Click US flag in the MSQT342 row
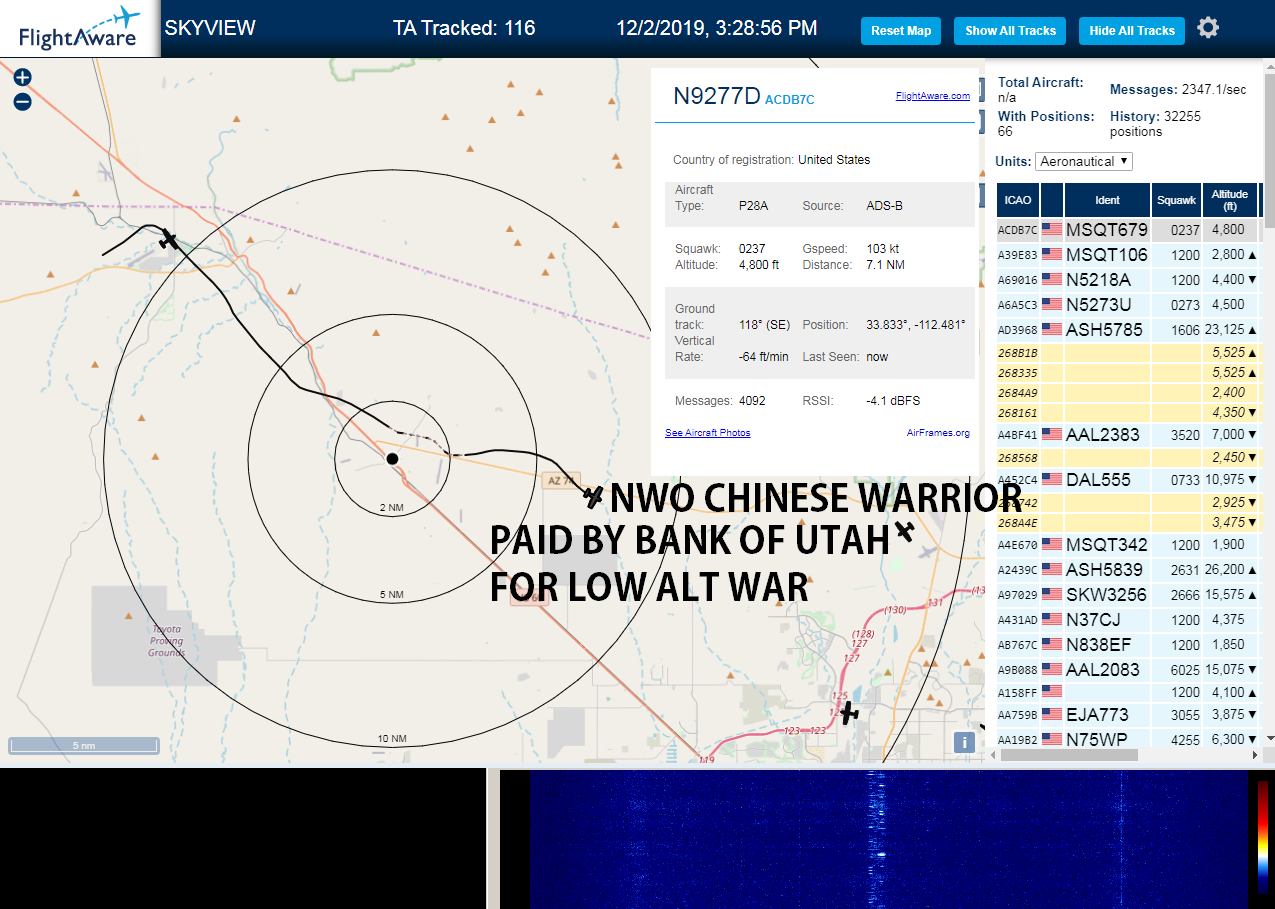Viewport: 1275px width, 909px height. click(x=1052, y=545)
